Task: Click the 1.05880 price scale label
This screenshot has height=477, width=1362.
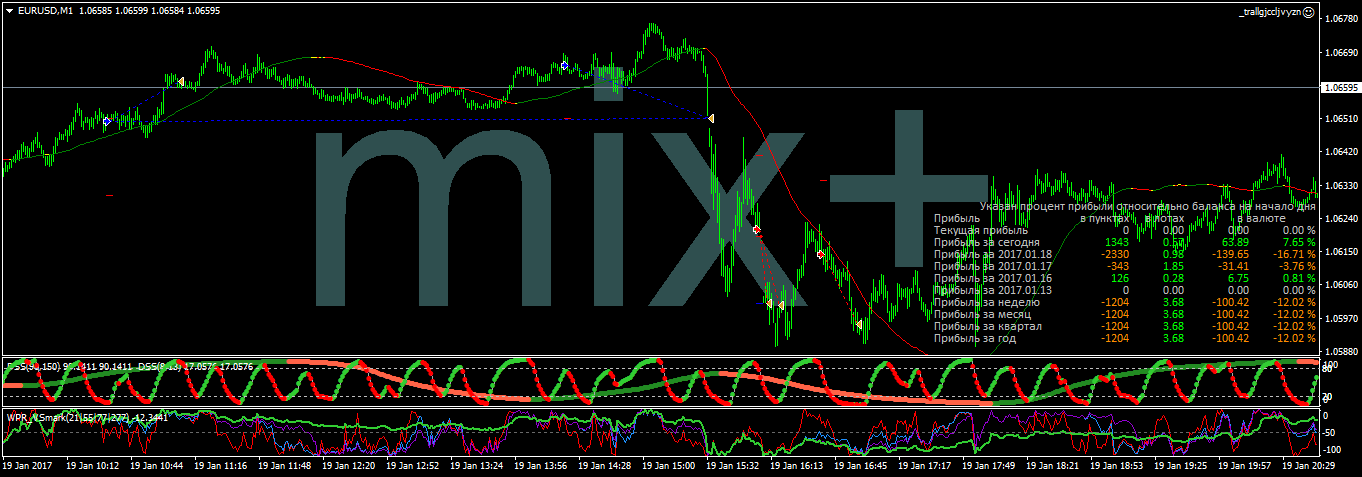Action: pos(1341,352)
